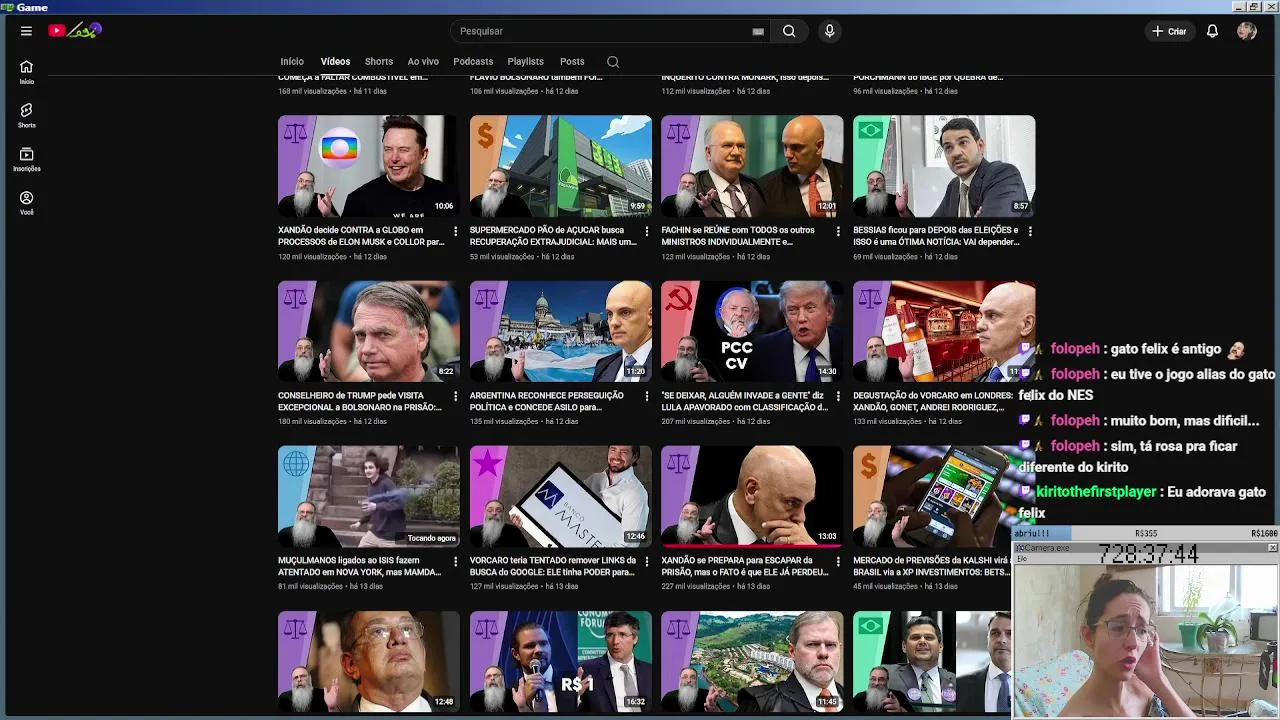The width and height of the screenshot is (1280, 720).
Task: Open title DEGUSTAÇÃO do VORCARO em LONDRES
Action: pyautogui.click(x=934, y=401)
